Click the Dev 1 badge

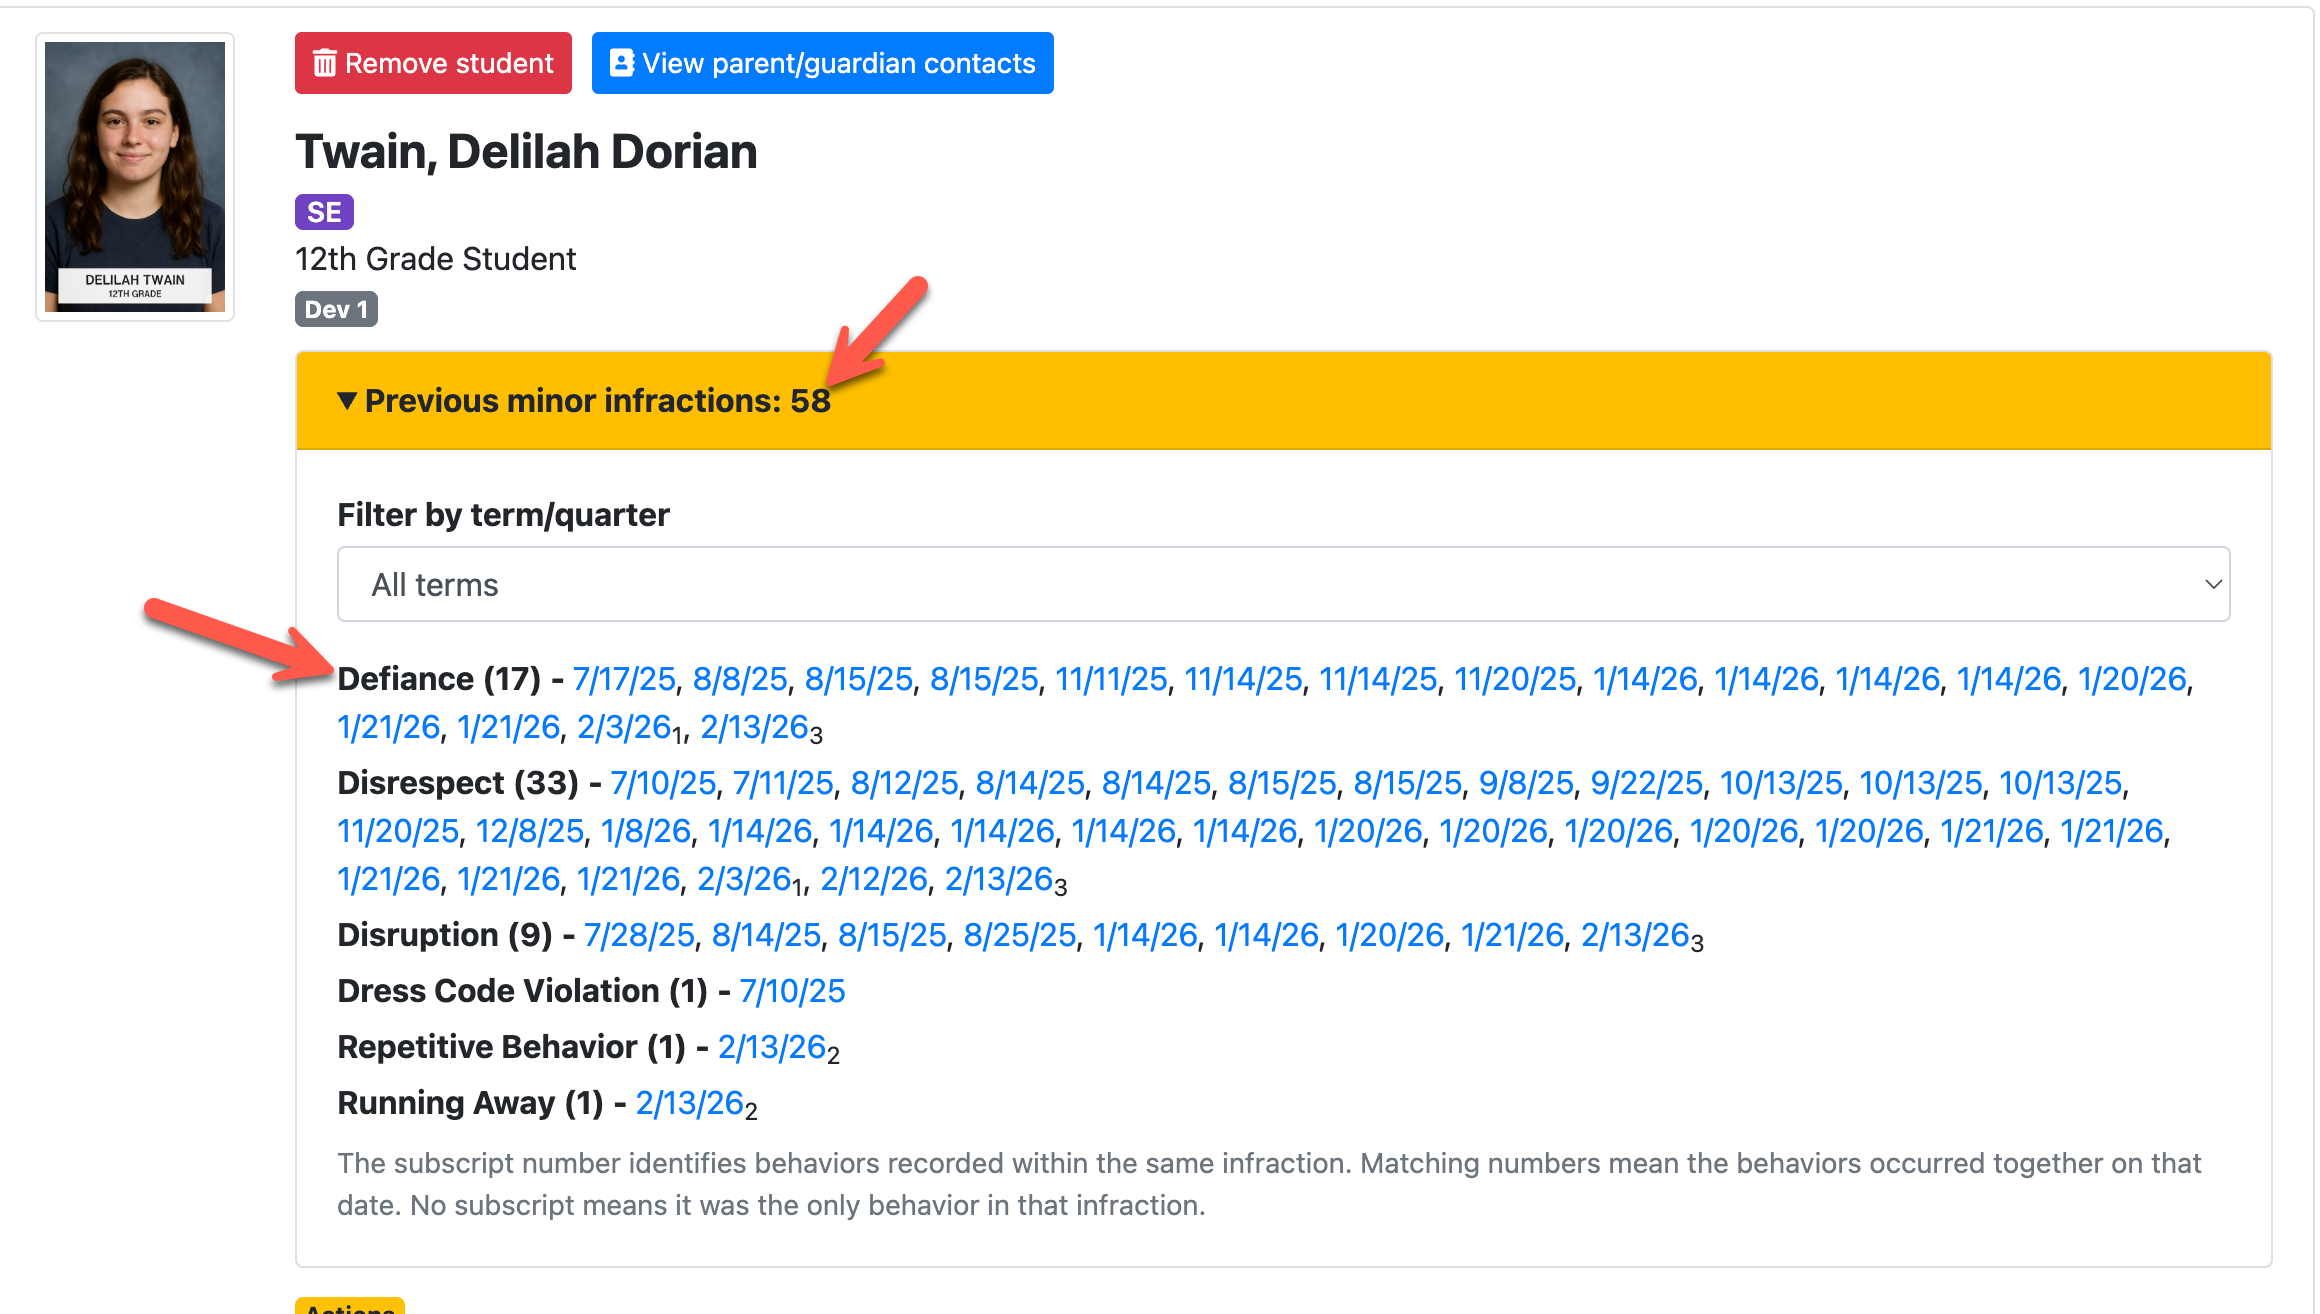click(x=336, y=310)
